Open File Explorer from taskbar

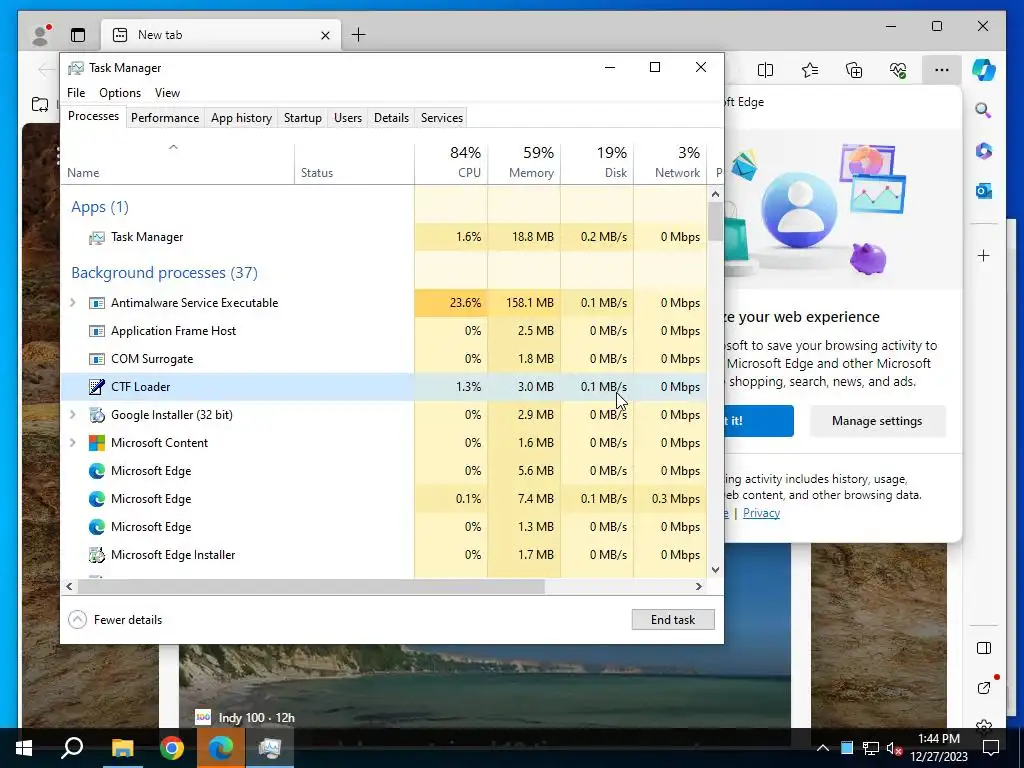click(122, 748)
